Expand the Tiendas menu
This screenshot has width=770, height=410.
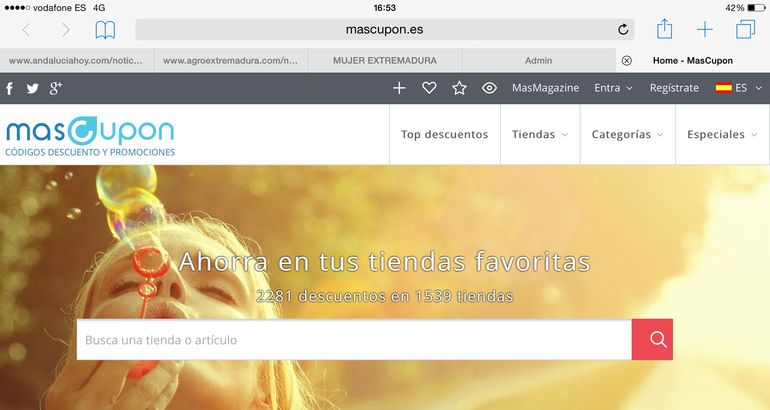click(x=540, y=134)
